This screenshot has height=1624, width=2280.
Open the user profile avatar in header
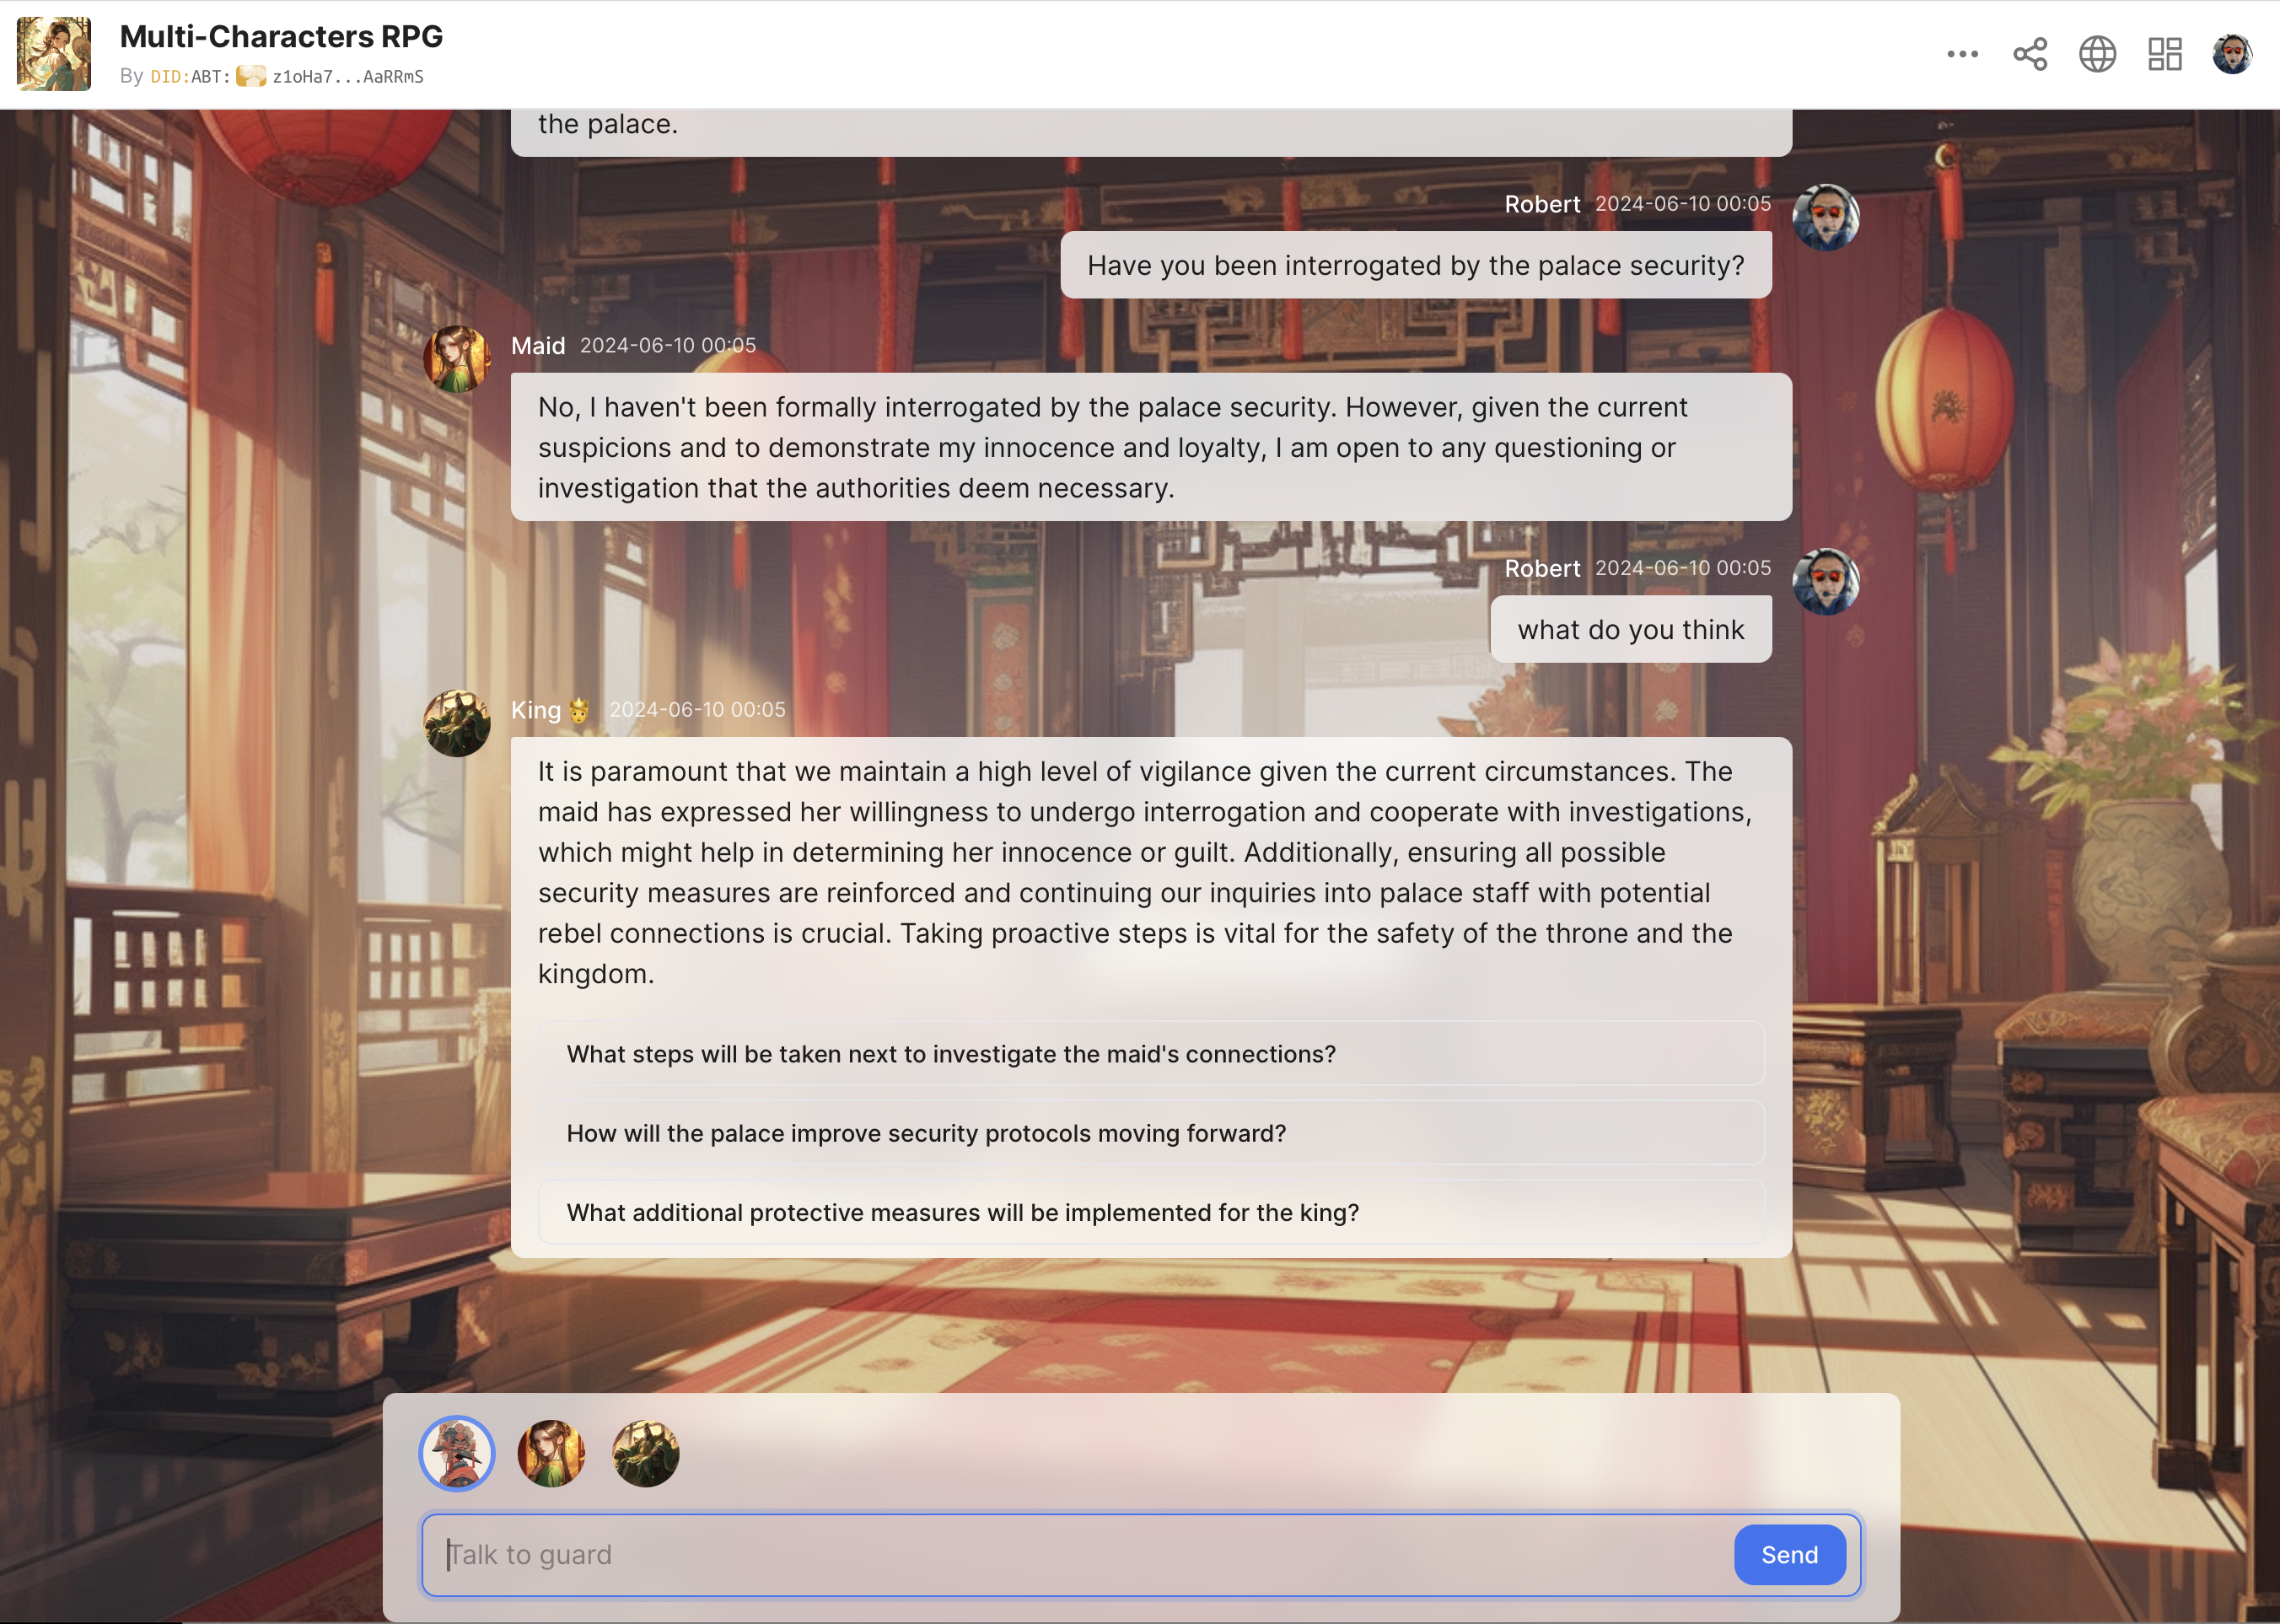click(x=2232, y=54)
